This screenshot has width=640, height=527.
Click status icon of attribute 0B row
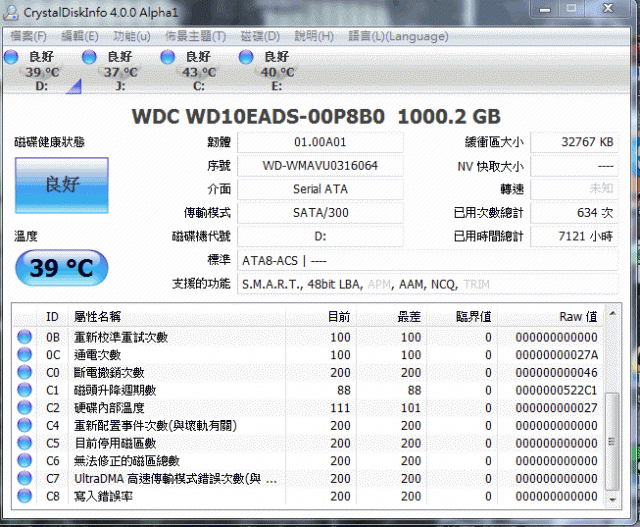pyautogui.click(x=24, y=337)
